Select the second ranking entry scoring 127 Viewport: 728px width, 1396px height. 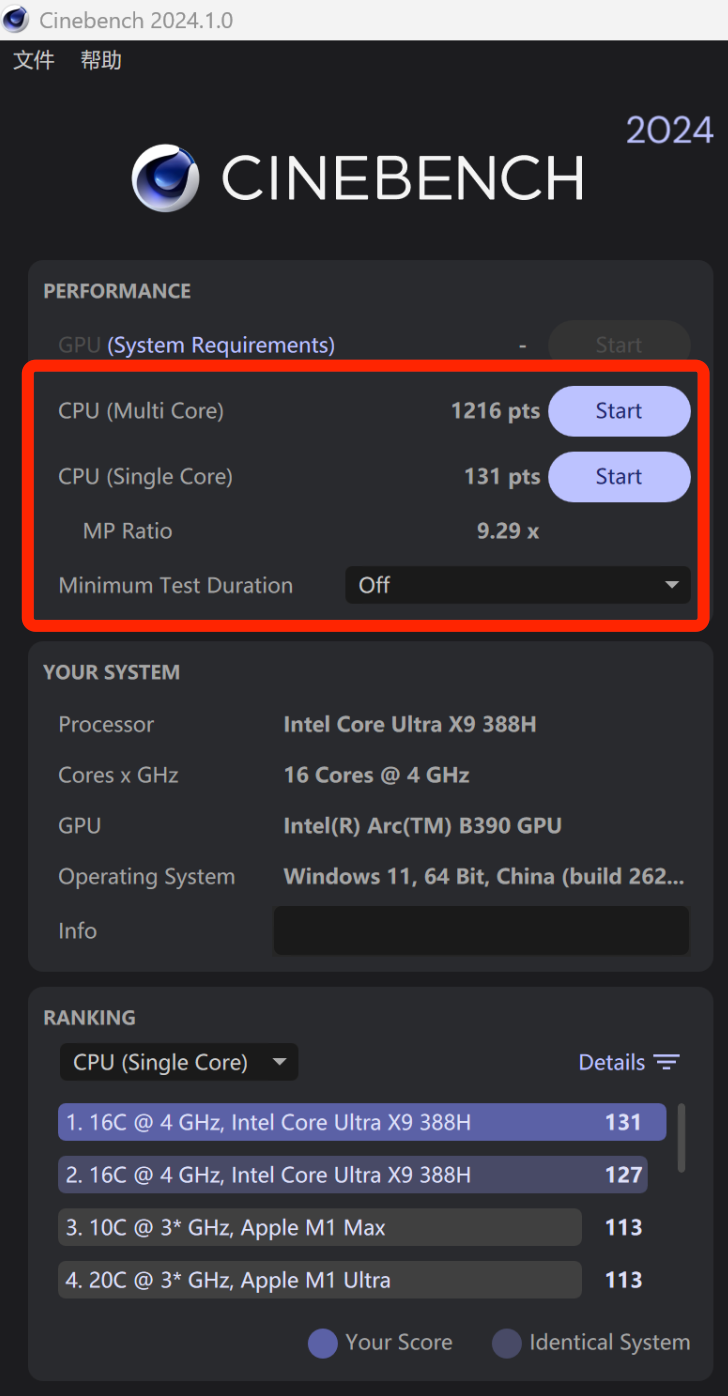tap(352, 1175)
